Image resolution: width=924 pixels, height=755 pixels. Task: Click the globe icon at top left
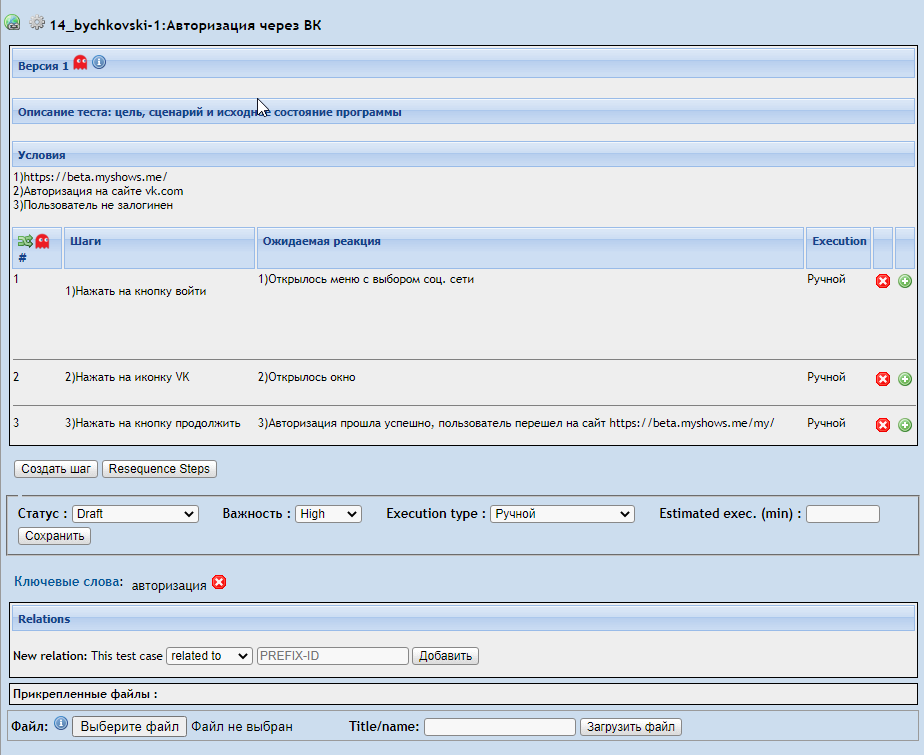click(13, 24)
